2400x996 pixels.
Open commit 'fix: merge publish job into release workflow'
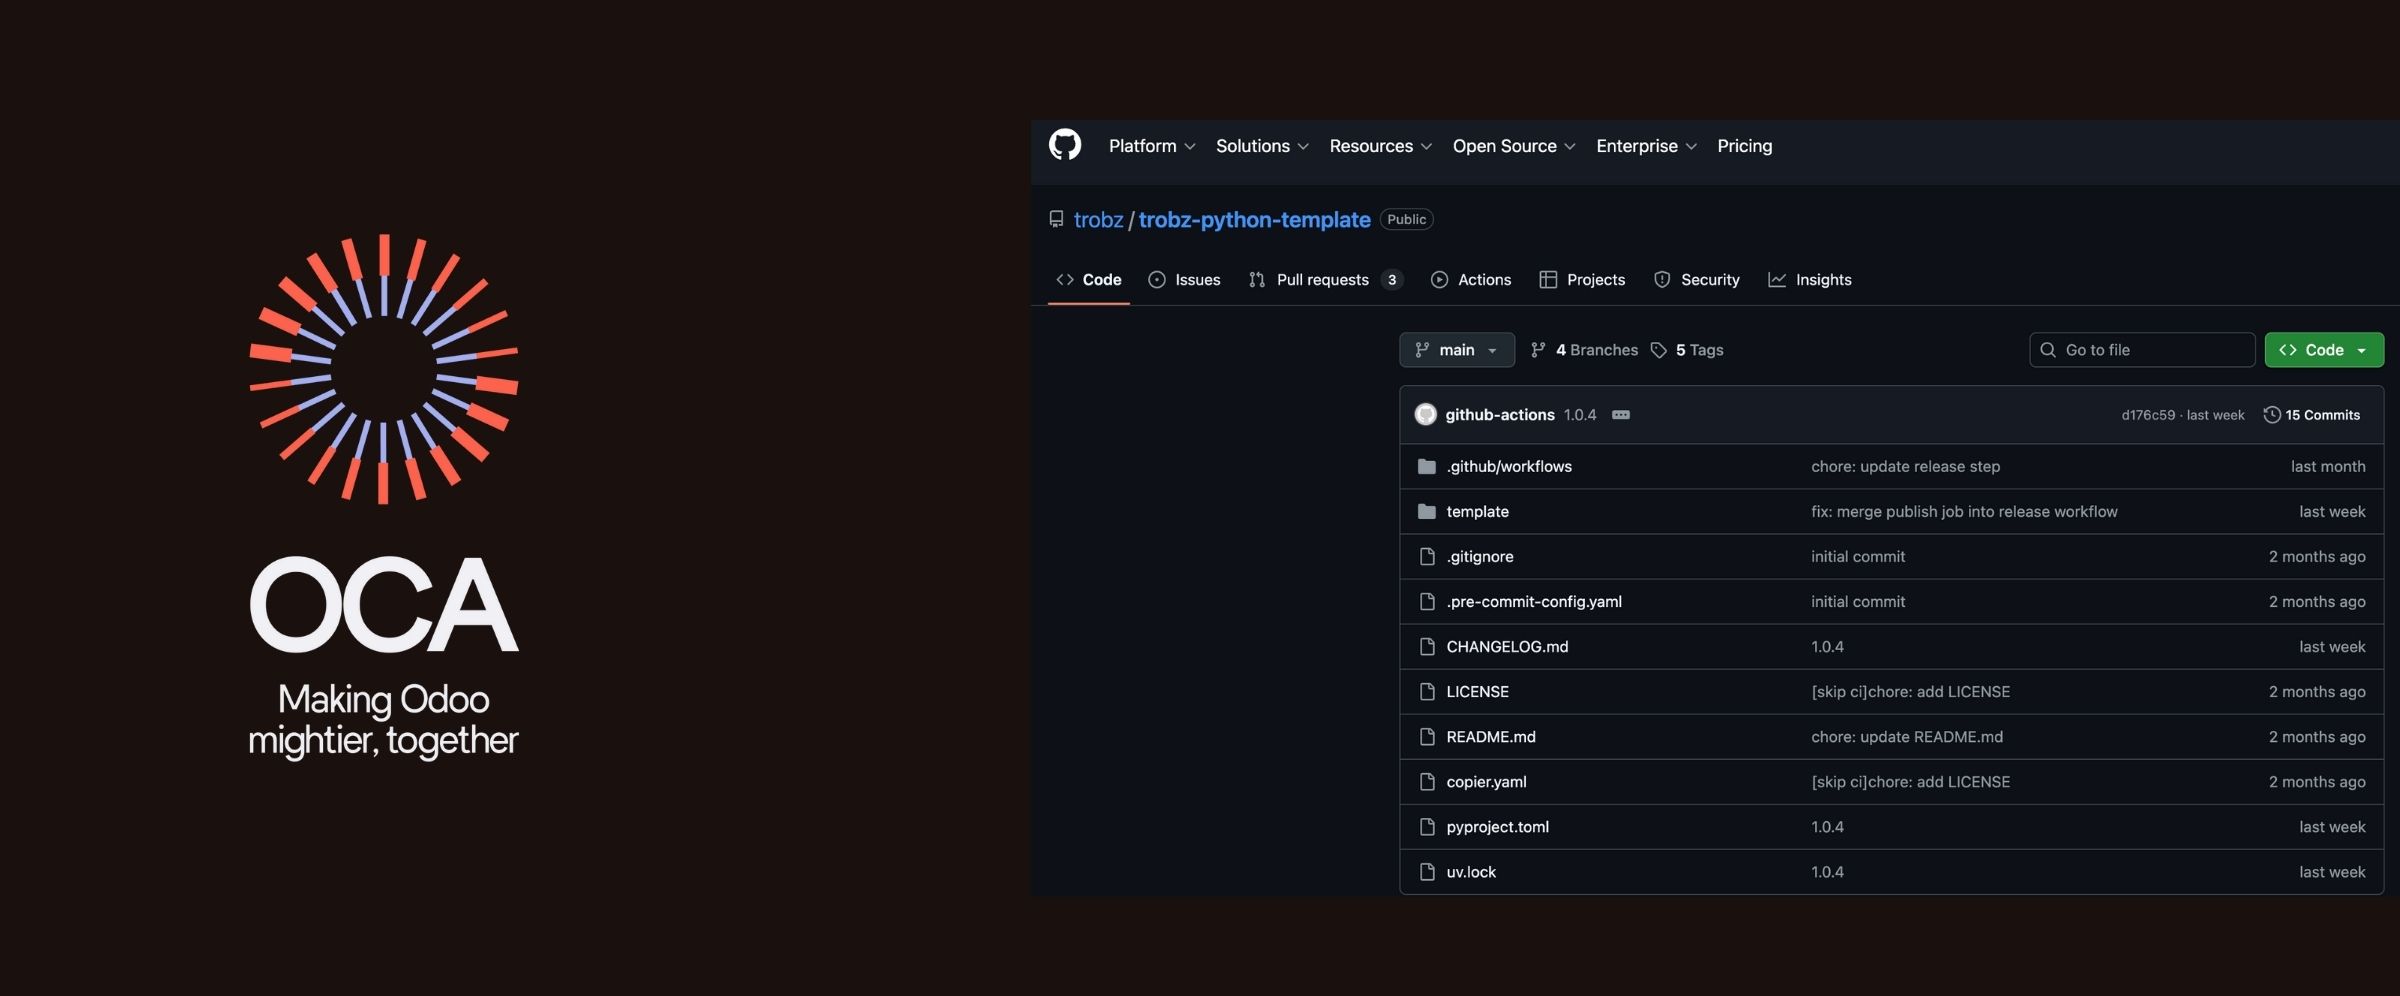click(x=1964, y=511)
